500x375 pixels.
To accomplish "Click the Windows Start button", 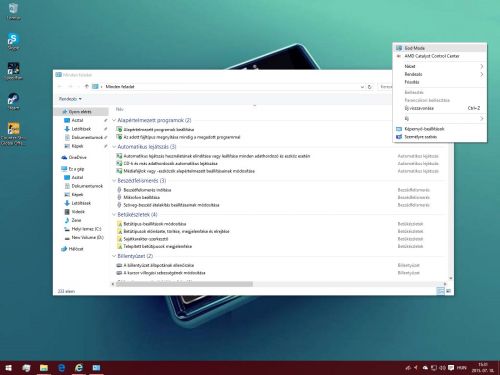I will [9, 368].
